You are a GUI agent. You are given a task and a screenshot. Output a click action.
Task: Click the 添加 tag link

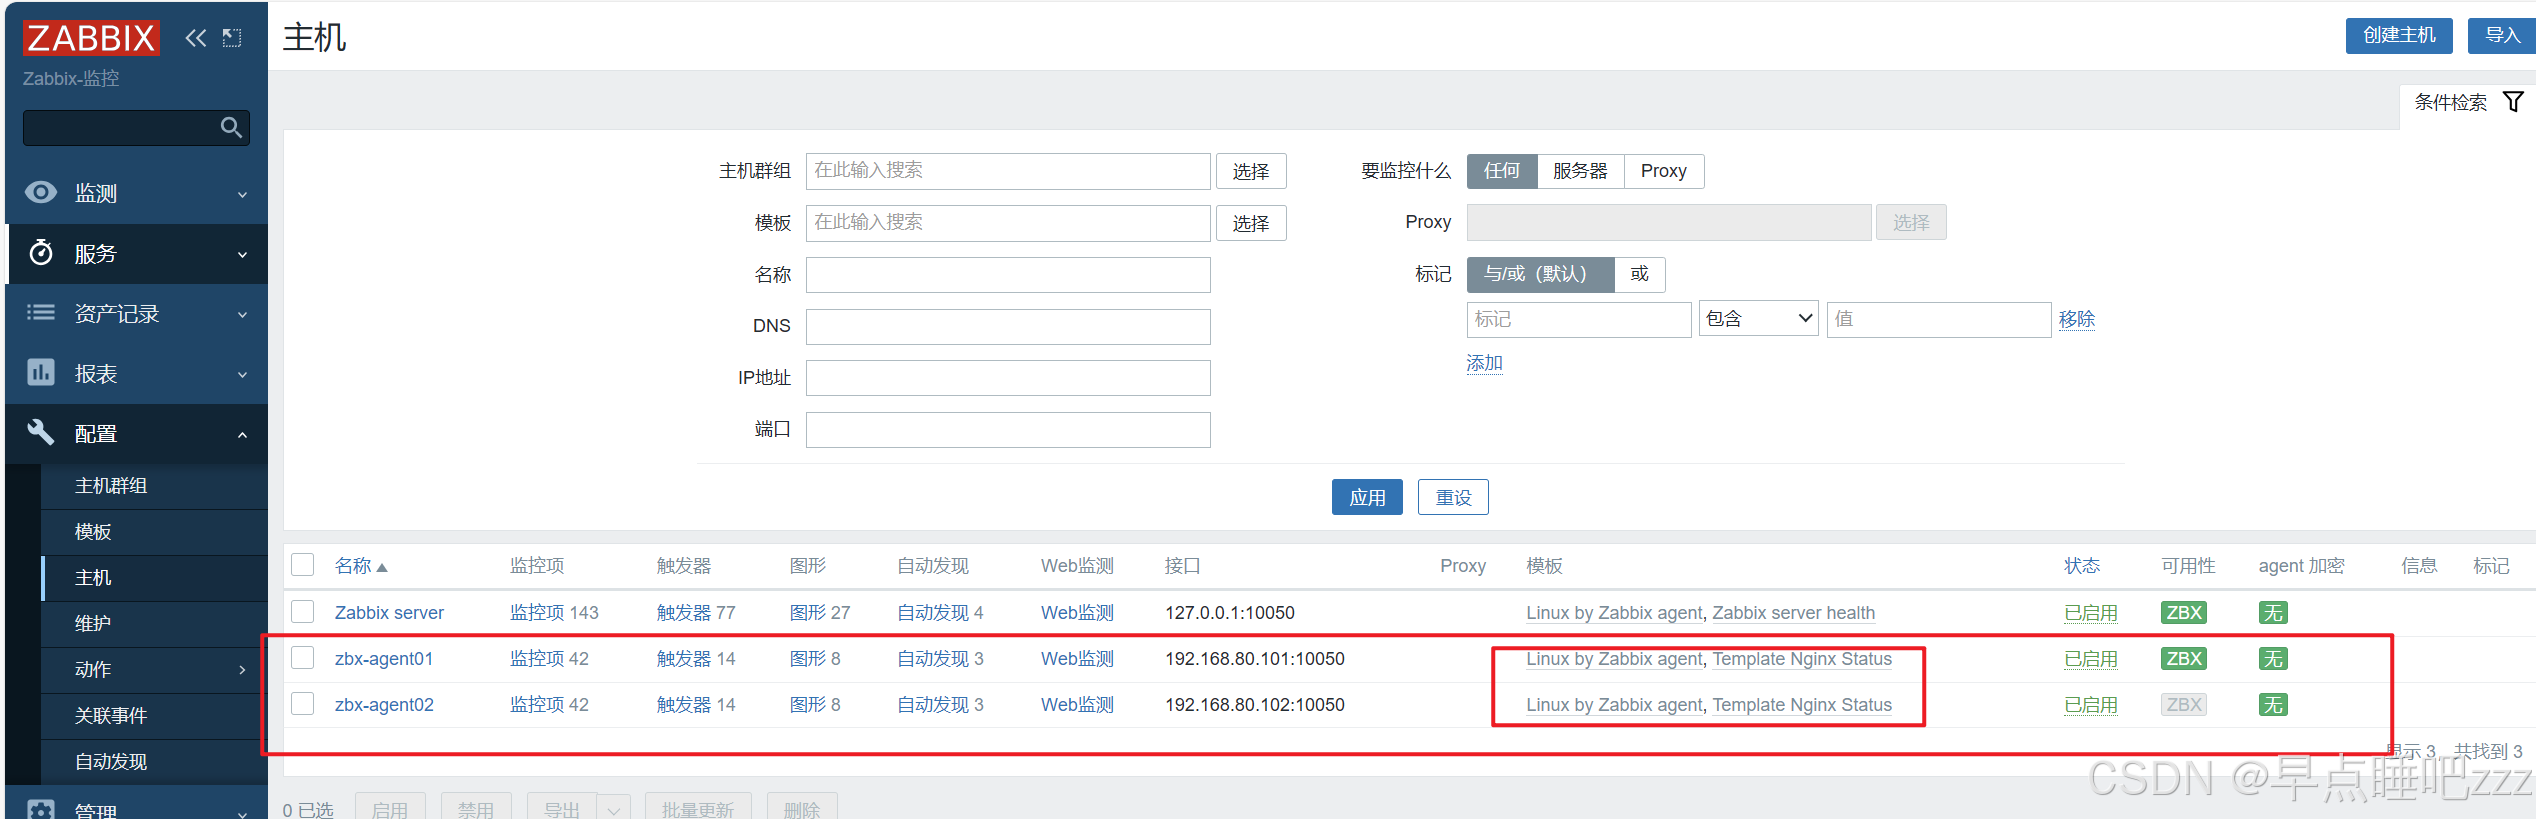pos(1485,363)
